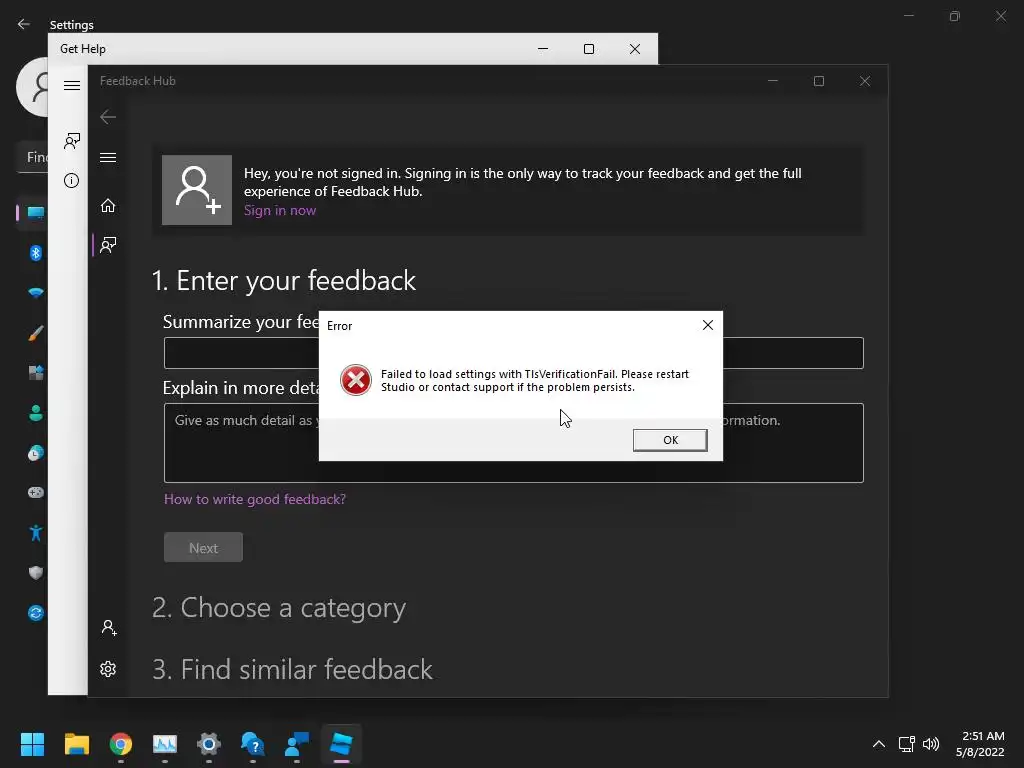The height and width of the screenshot is (768, 1024).
Task: Close the Feedback Hub window
Action: click(x=865, y=81)
